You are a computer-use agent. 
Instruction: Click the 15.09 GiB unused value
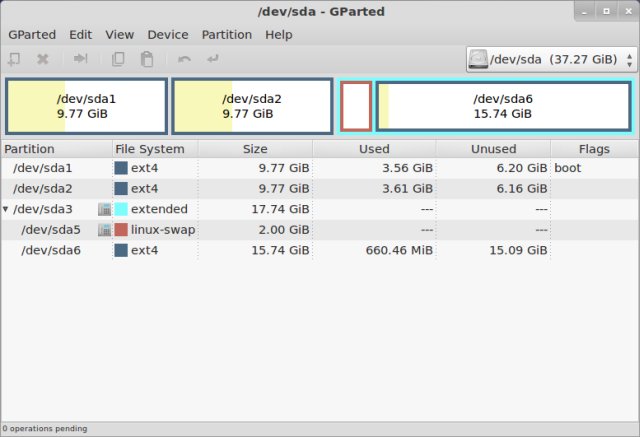(518, 250)
